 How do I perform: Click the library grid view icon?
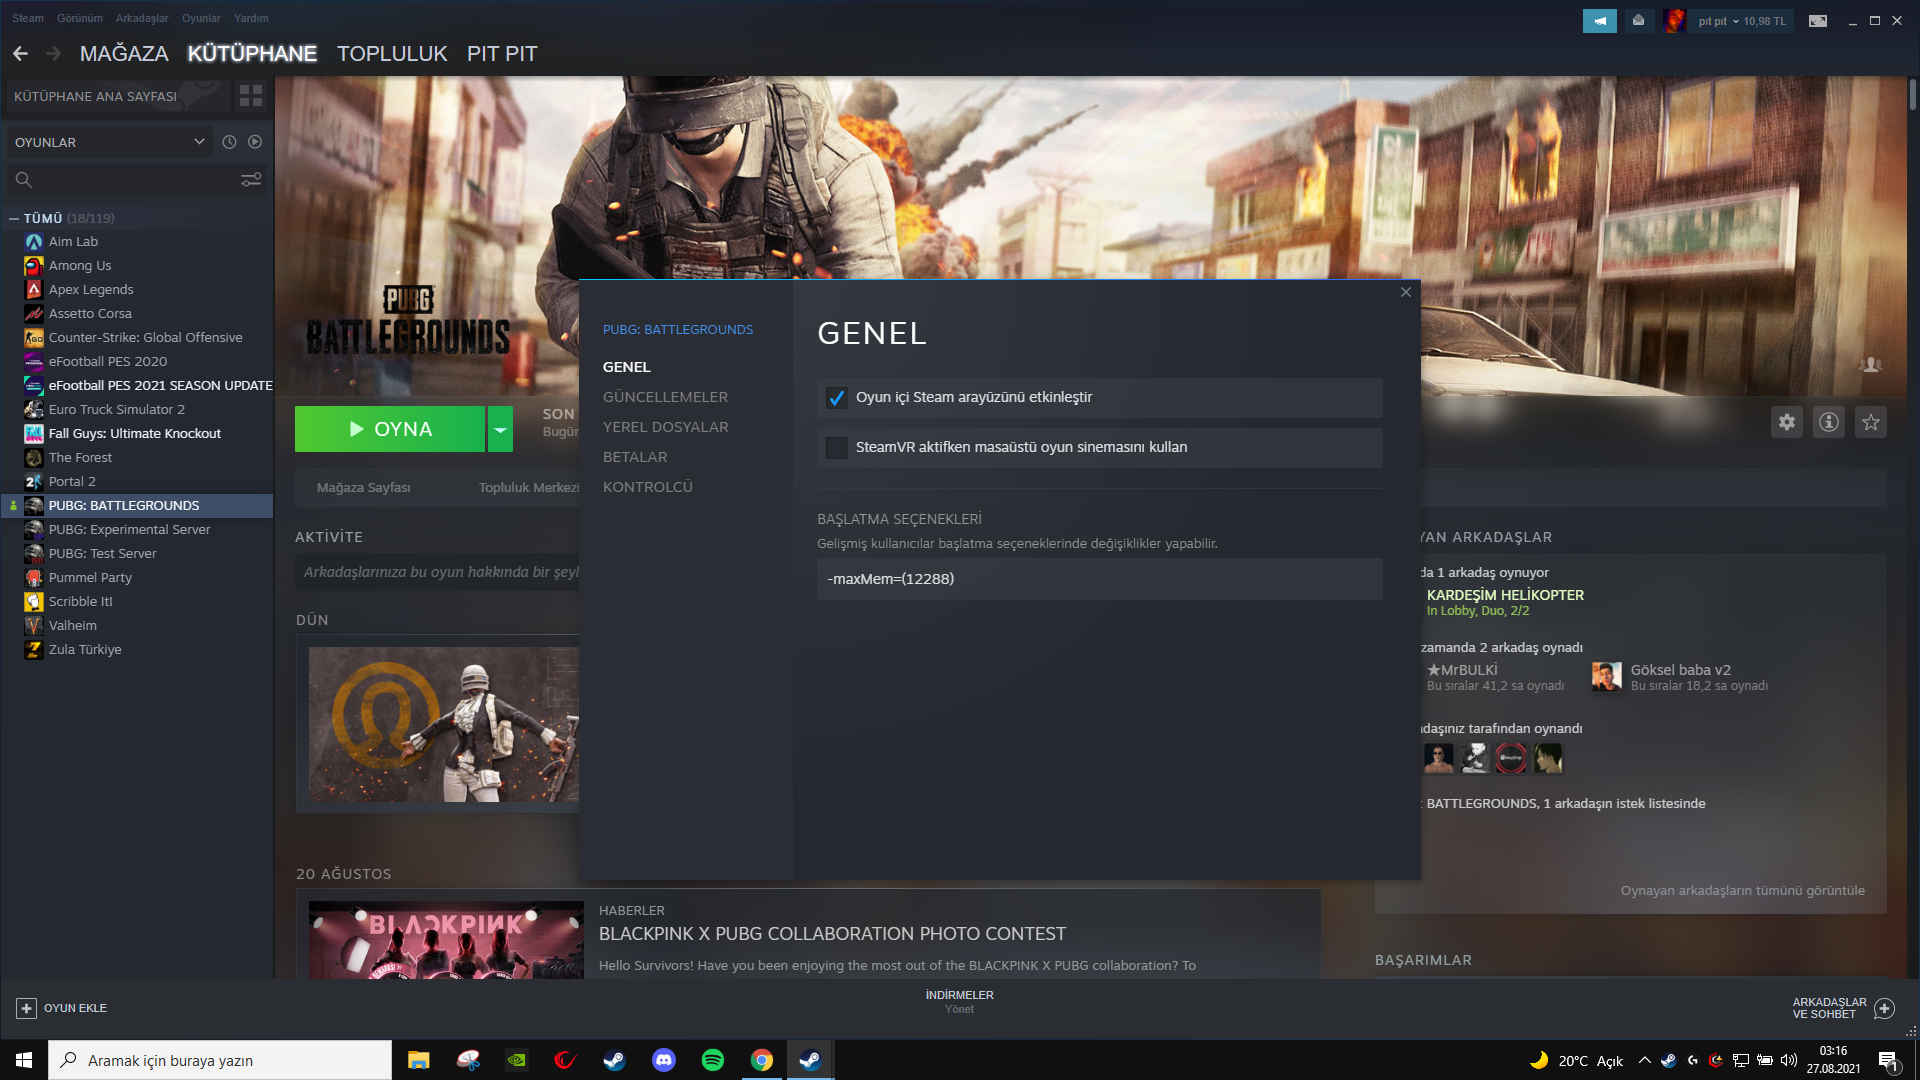[251, 96]
